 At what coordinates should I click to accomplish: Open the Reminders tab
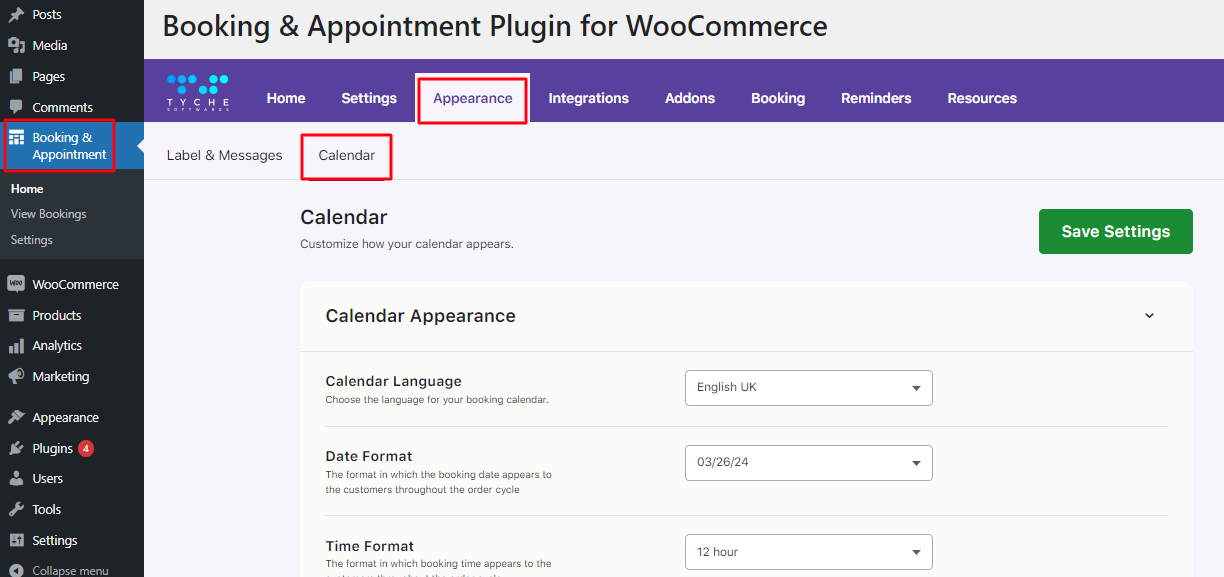pyautogui.click(x=876, y=98)
